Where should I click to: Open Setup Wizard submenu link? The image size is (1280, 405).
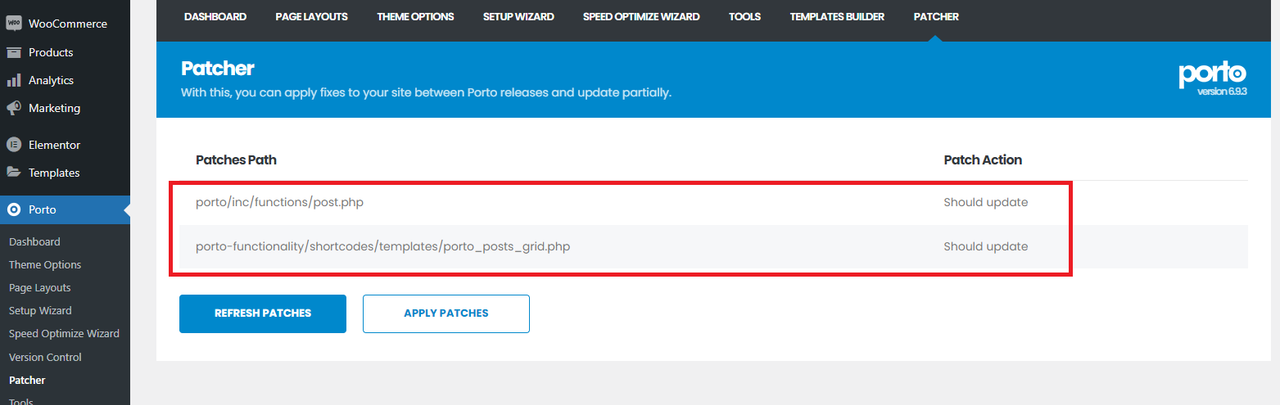[x=40, y=311]
